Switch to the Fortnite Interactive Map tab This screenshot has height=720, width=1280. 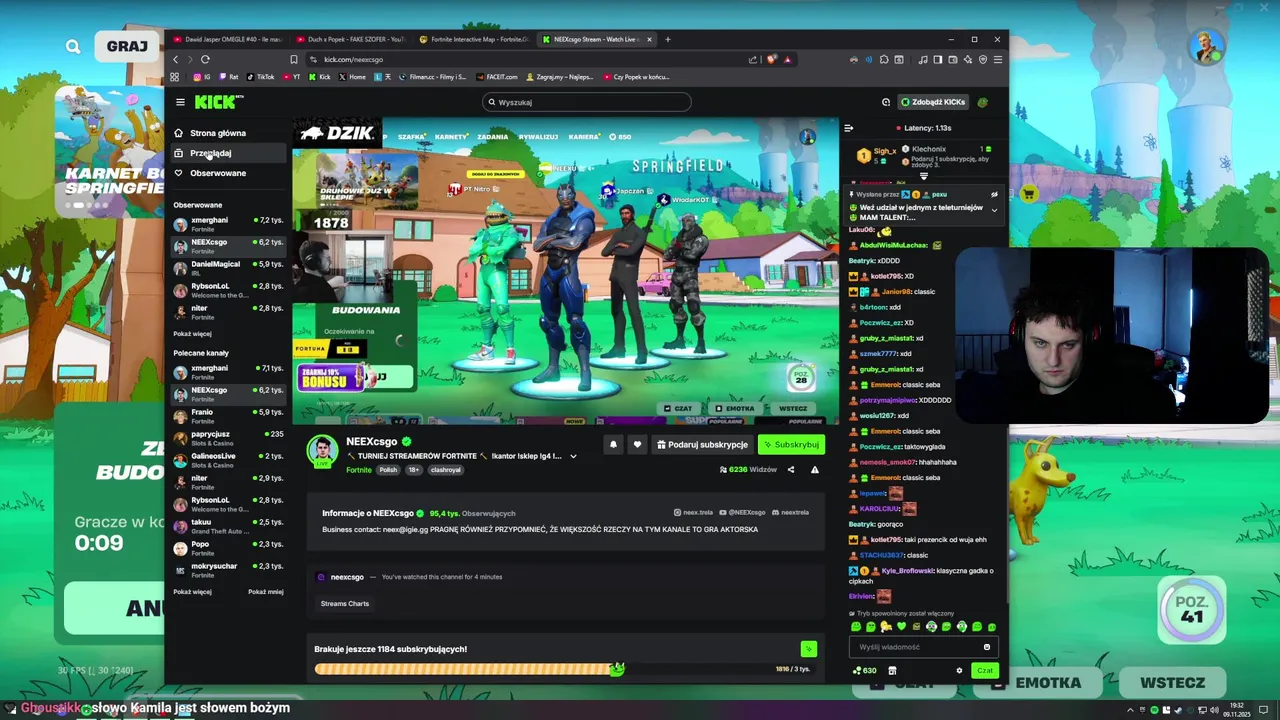(x=473, y=39)
